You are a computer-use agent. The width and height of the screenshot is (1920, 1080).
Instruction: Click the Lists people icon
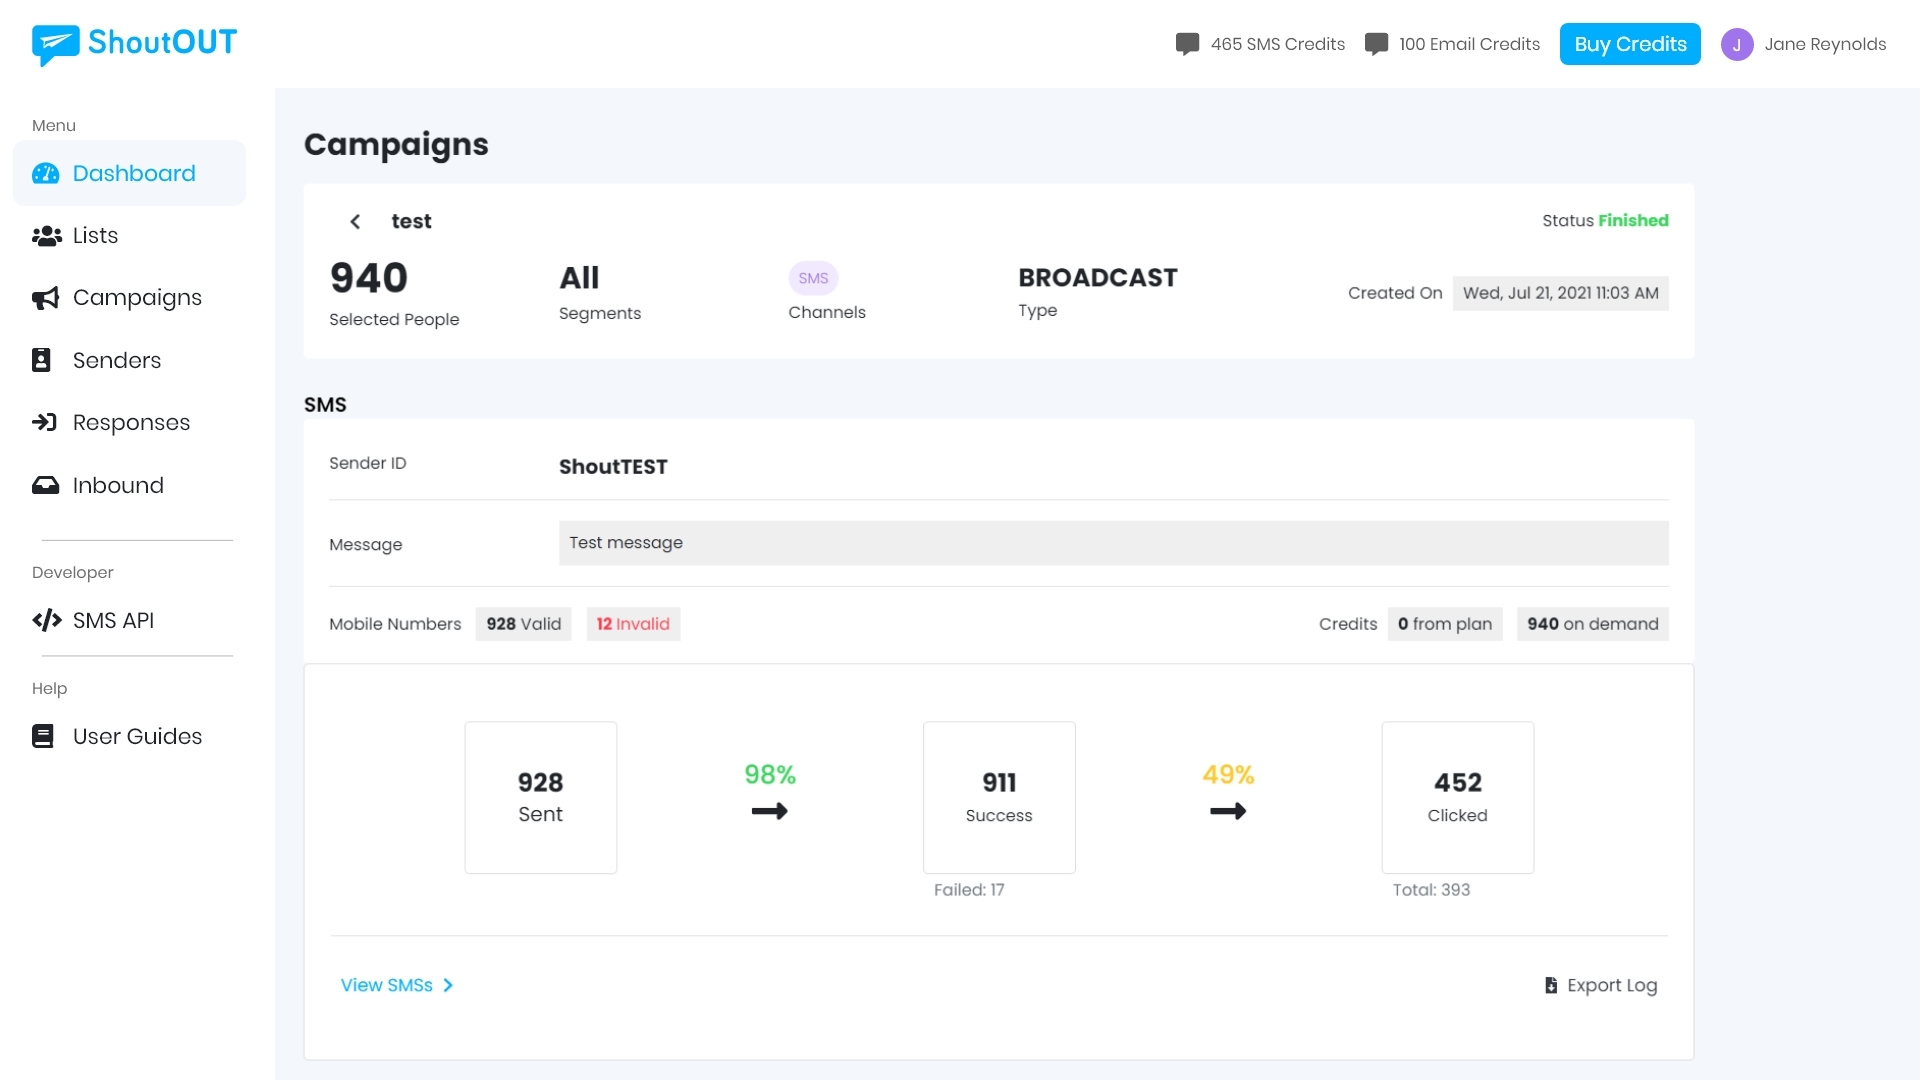[x=46, y=236]
